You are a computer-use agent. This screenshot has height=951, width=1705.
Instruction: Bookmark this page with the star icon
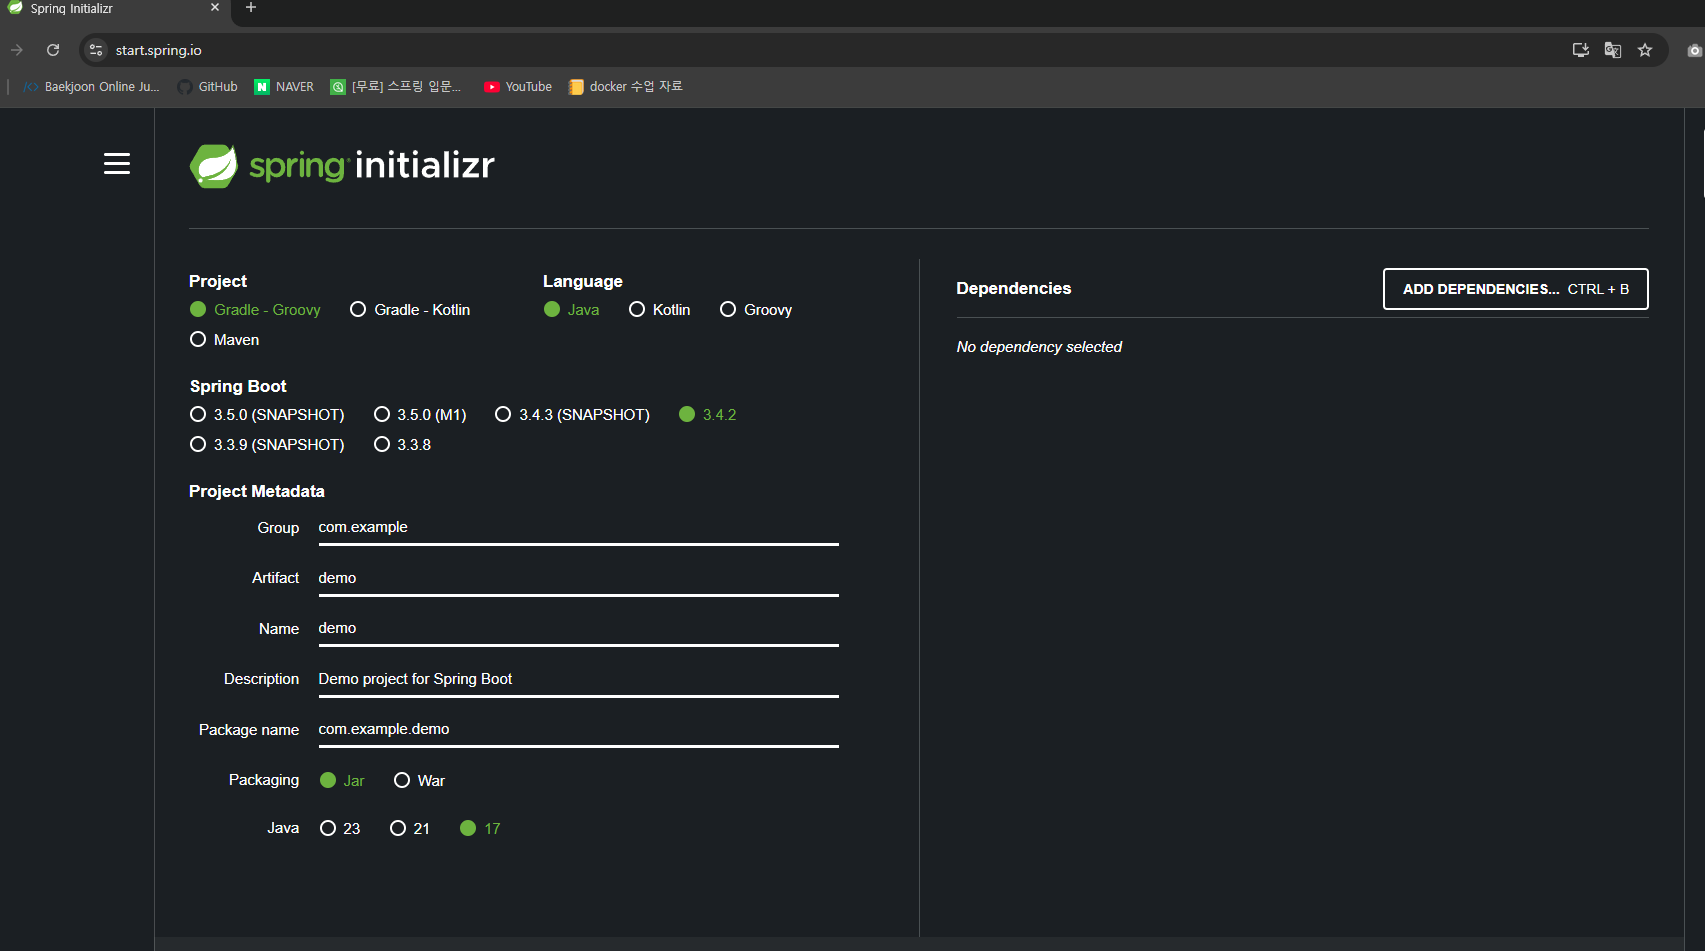coord(1645,50)
